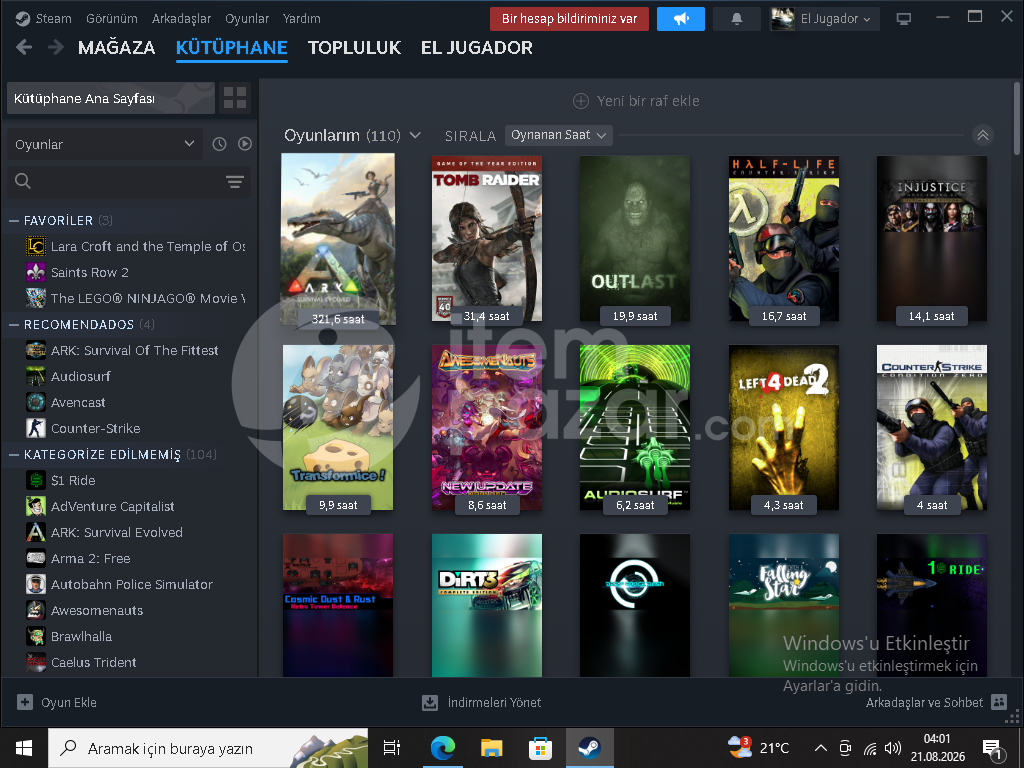Open the Yardım menu

(x=302, y=18)
